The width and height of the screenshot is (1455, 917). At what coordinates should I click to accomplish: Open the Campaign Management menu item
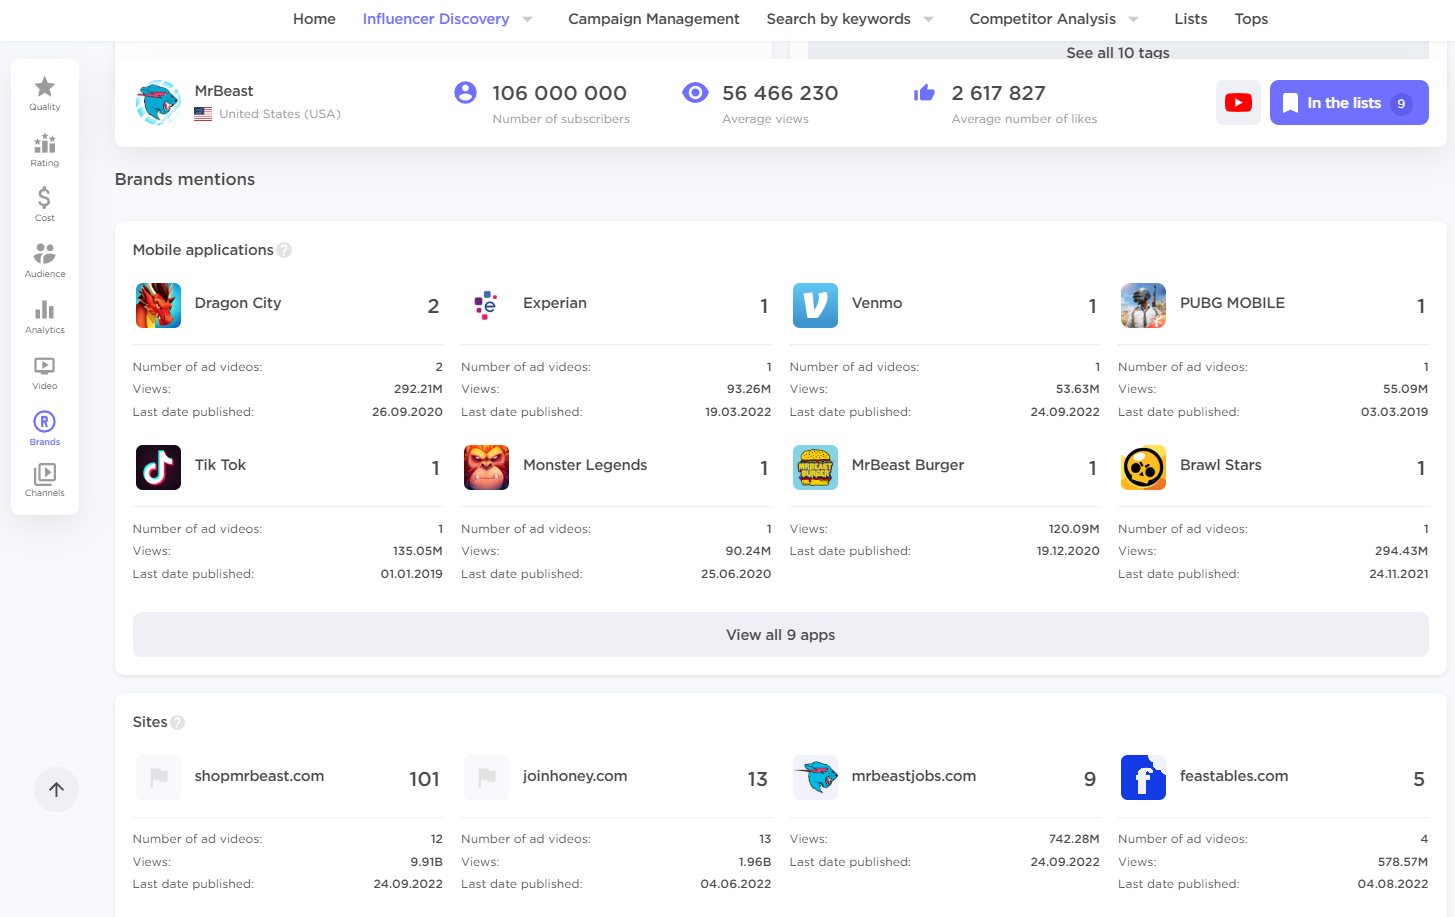(653, 19)
